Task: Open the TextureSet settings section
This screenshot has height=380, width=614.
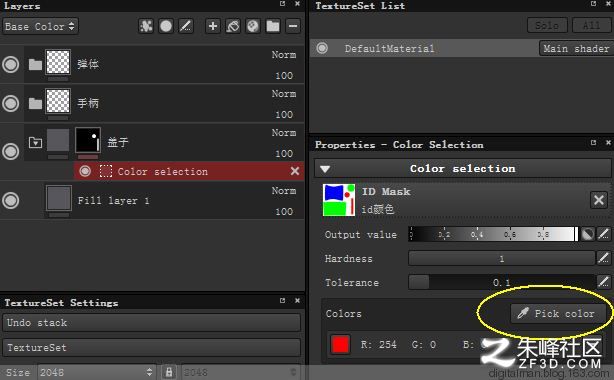Action: point(152,347)
